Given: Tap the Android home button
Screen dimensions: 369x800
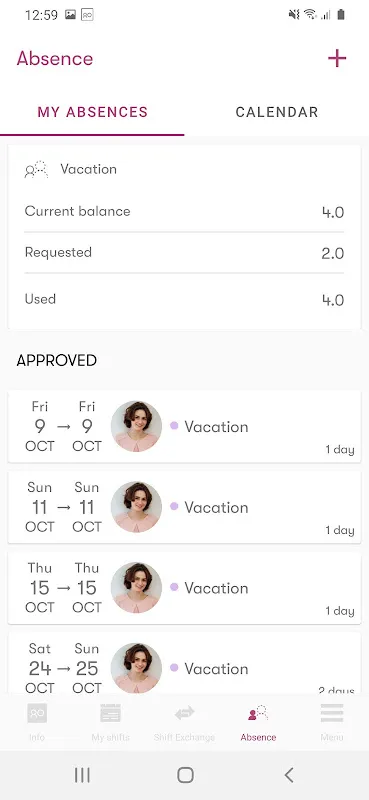Looking at the screenshot, I should [185, 775].
